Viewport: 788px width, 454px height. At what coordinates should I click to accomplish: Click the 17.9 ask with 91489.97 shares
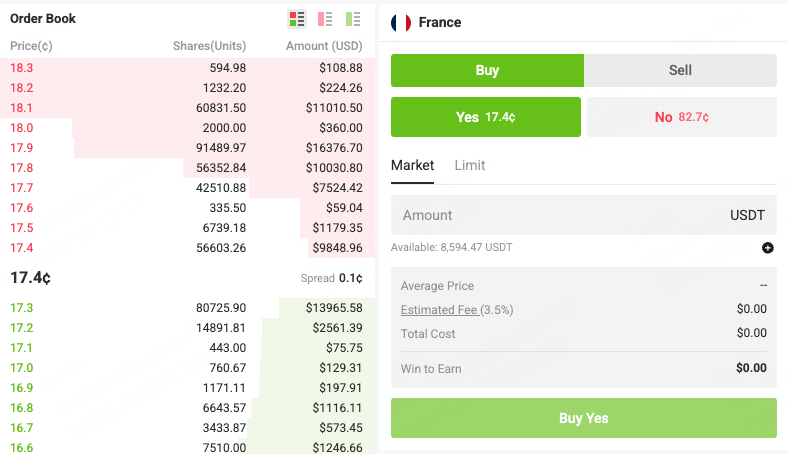[x=187, y=148]
